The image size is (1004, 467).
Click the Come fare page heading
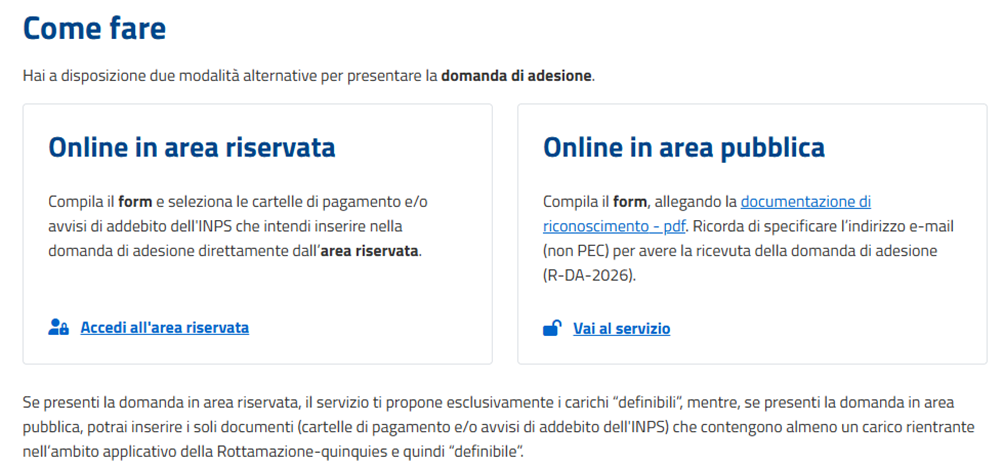click(94, 28)
